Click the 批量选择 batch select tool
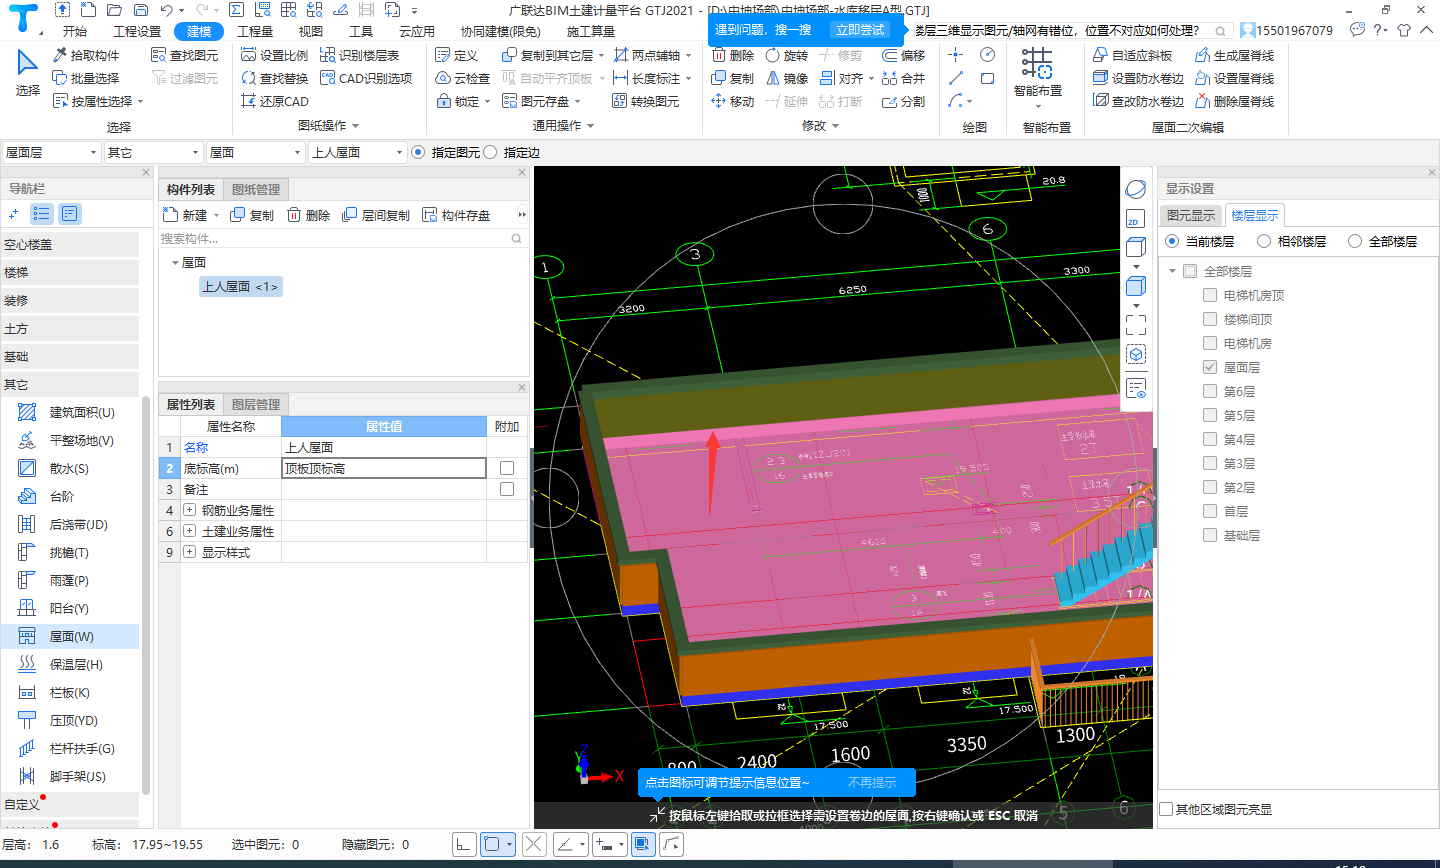The width and height of the screenshot is (1440, 868). coord(86,78)
